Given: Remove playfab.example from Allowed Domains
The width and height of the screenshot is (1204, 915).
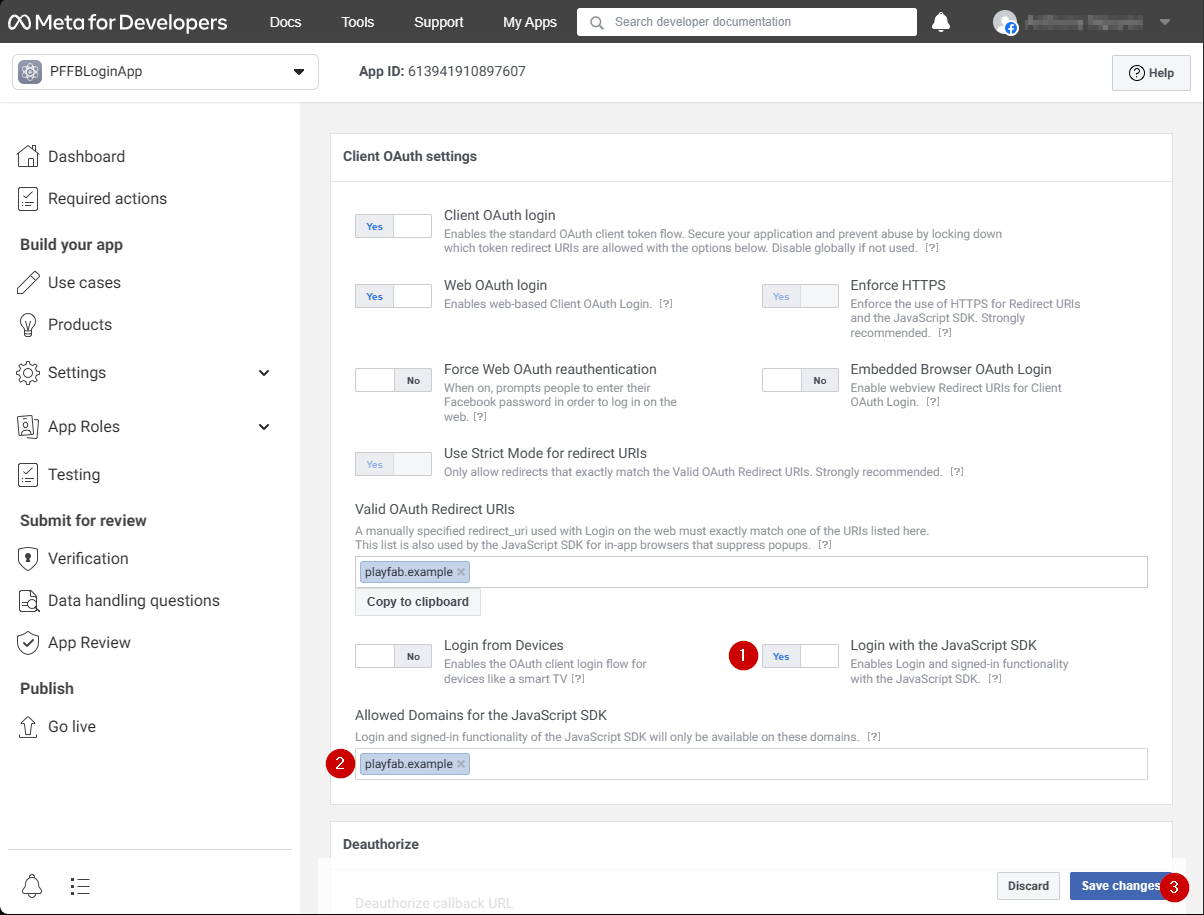Looking at the screenshot, I should coord(461,763).
